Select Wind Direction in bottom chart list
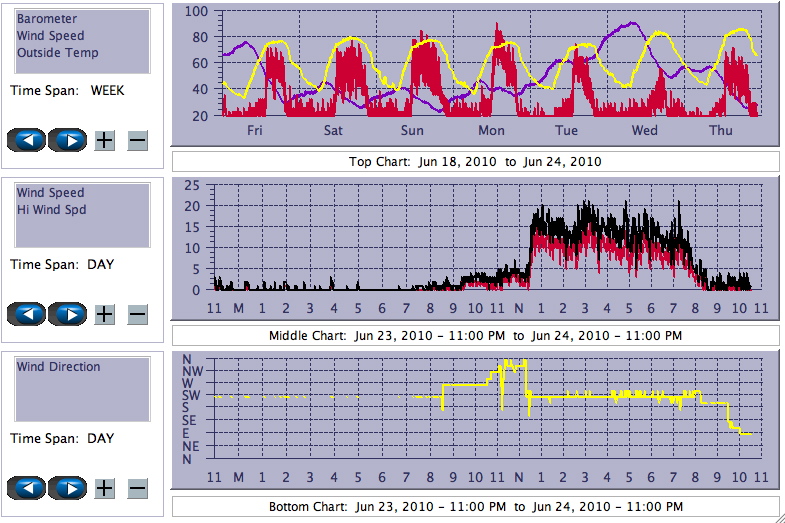The height and width of the screenshot is (523, 785). pyautogui.click(x=58, y=367)
